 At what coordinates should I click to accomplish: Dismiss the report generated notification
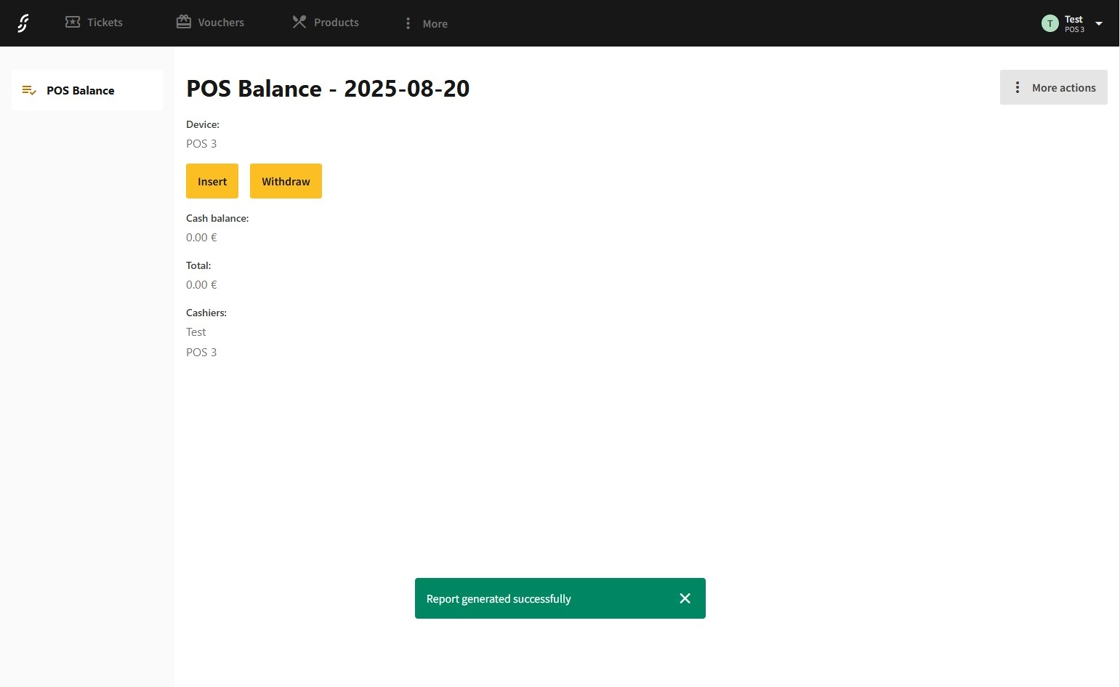(x=685, y=598)
